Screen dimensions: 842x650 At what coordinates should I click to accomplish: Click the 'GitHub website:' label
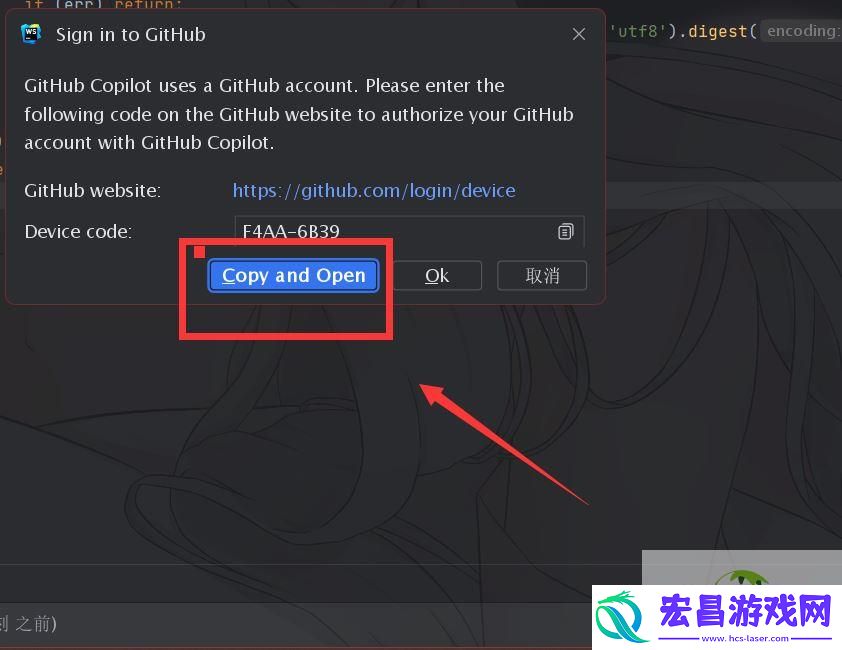[92, 191]
